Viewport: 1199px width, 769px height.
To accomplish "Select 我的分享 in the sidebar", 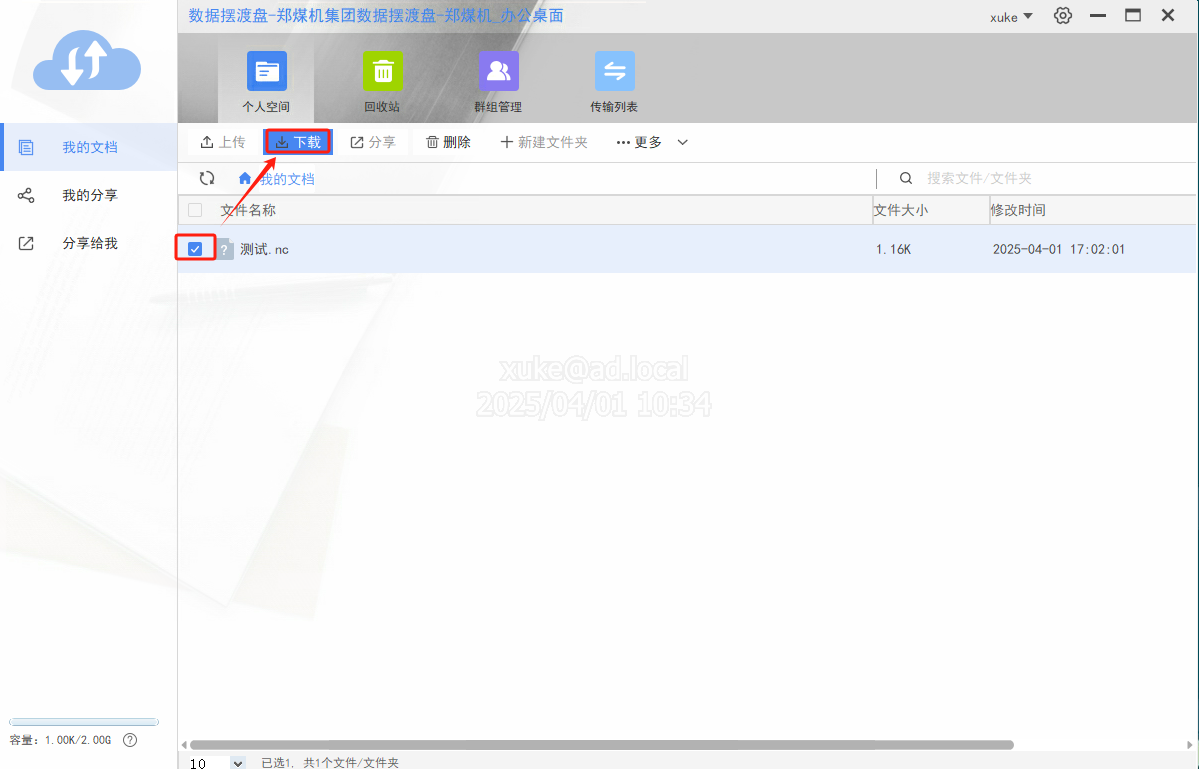I will (x=90, y=195).
